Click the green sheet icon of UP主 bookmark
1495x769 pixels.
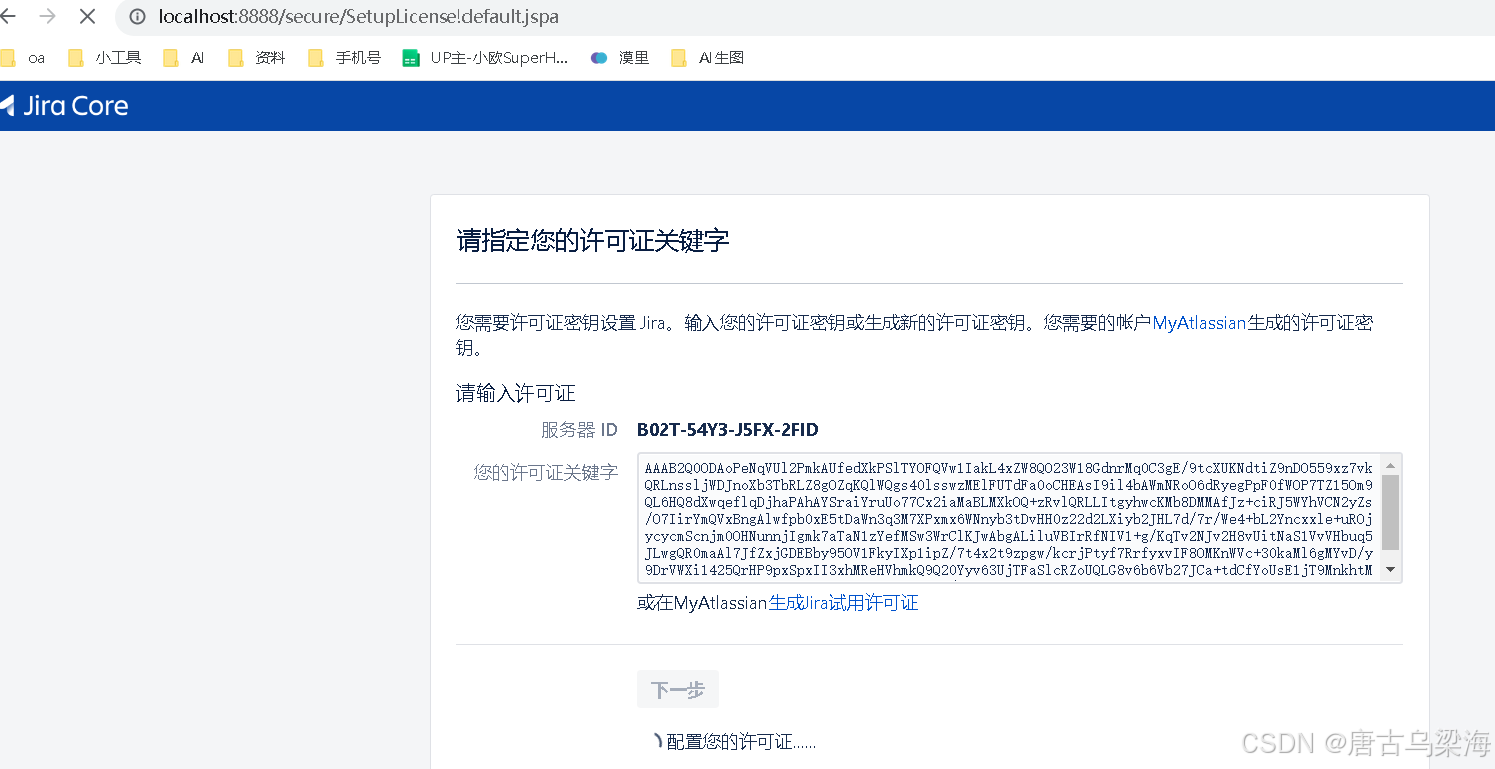point(410,58)
